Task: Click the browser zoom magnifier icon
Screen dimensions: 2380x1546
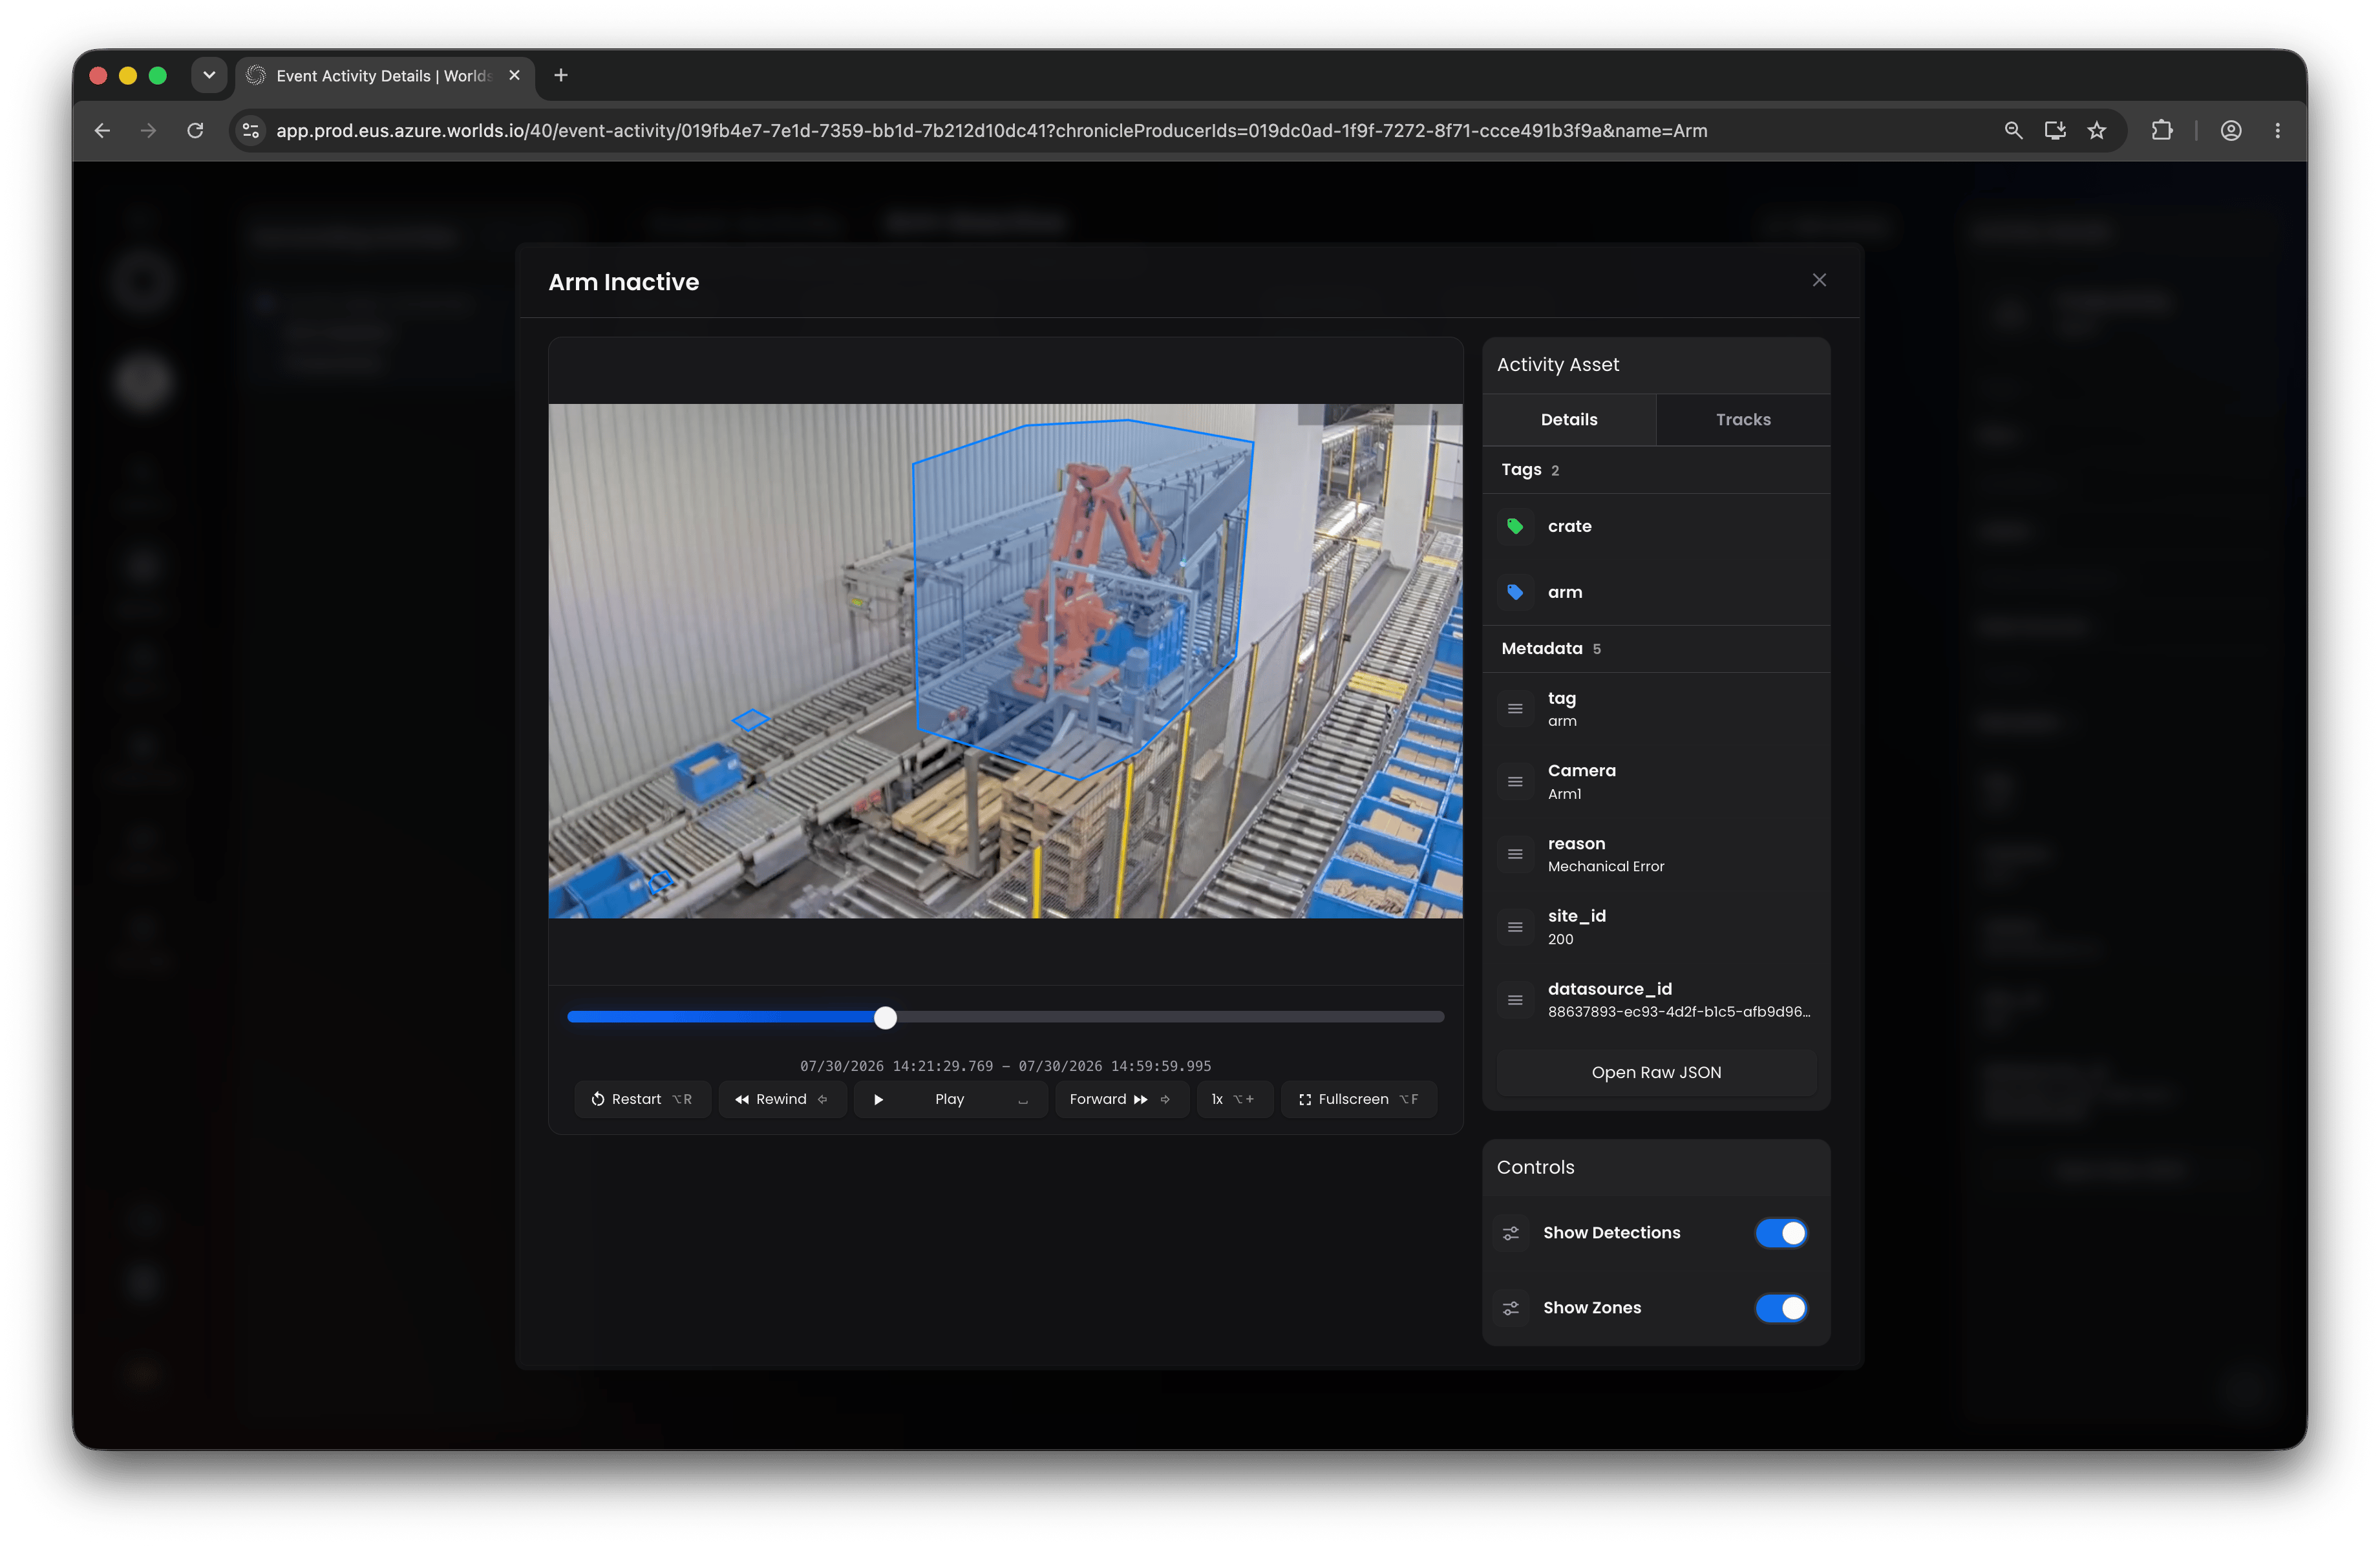Action: tap(2013, 131)
